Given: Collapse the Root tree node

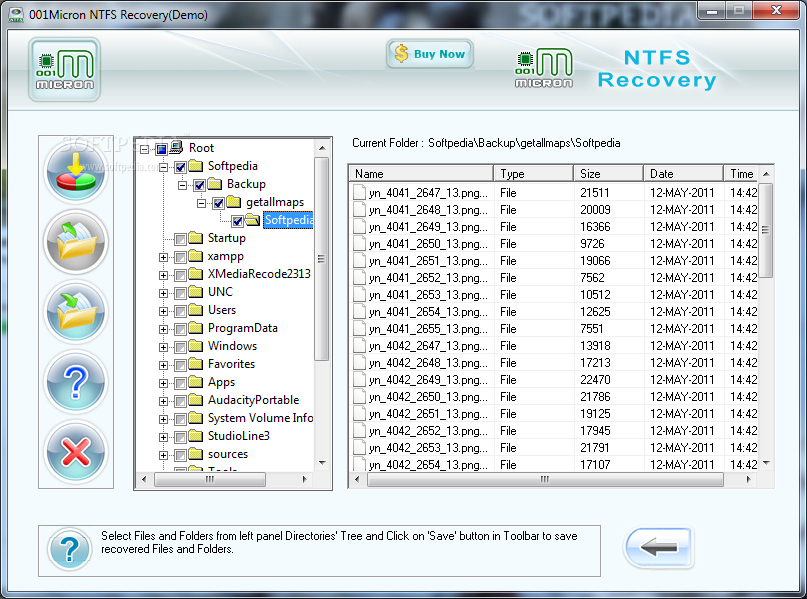Looking at the screenshot, I should coord(145,149).
